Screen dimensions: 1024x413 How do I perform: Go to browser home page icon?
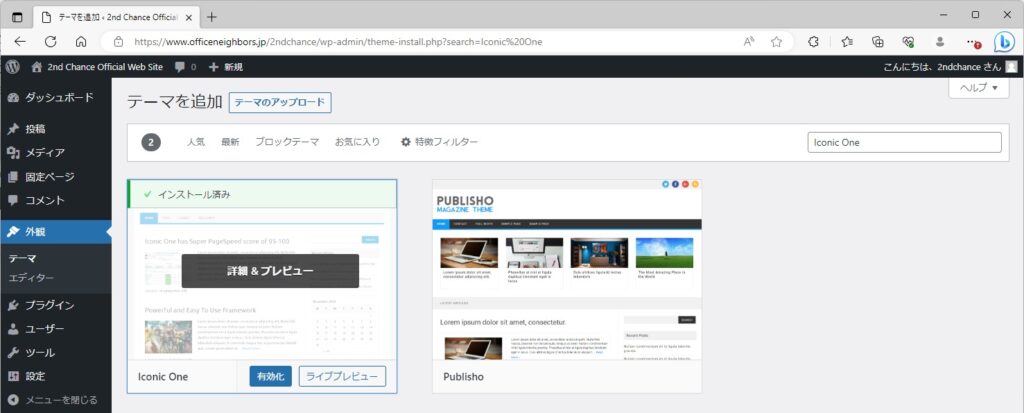pos(81,42)
